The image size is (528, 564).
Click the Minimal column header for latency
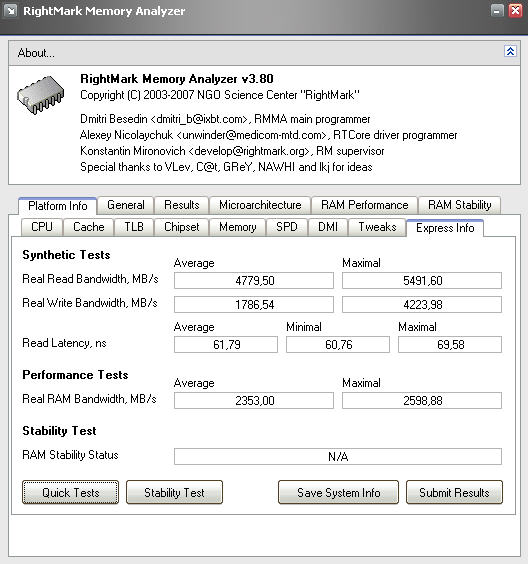(x=304, y=327)
